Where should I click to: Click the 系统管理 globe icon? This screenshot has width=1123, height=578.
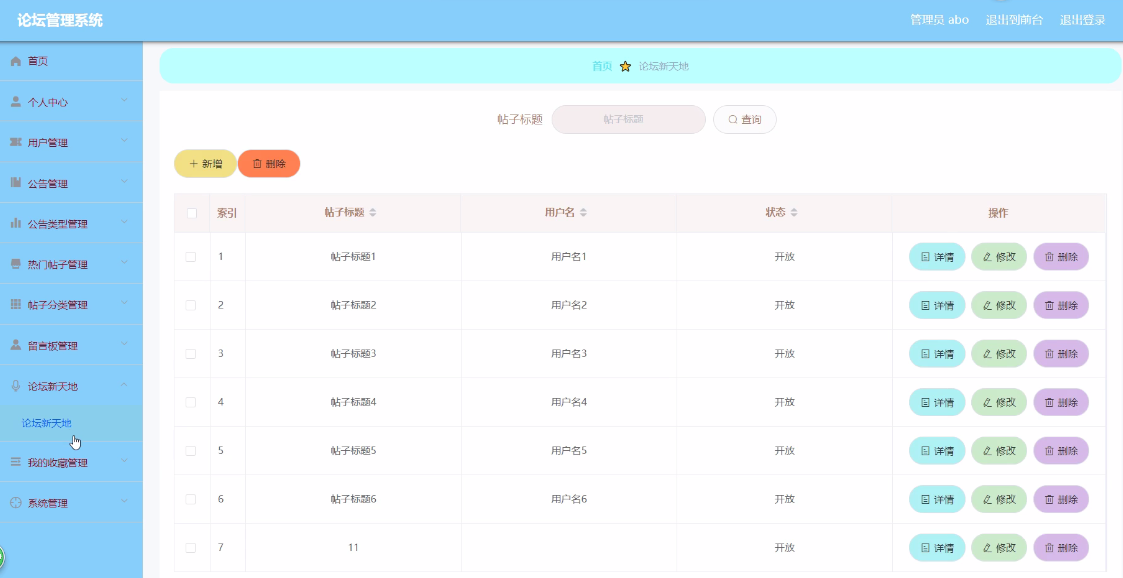[16, 503]
